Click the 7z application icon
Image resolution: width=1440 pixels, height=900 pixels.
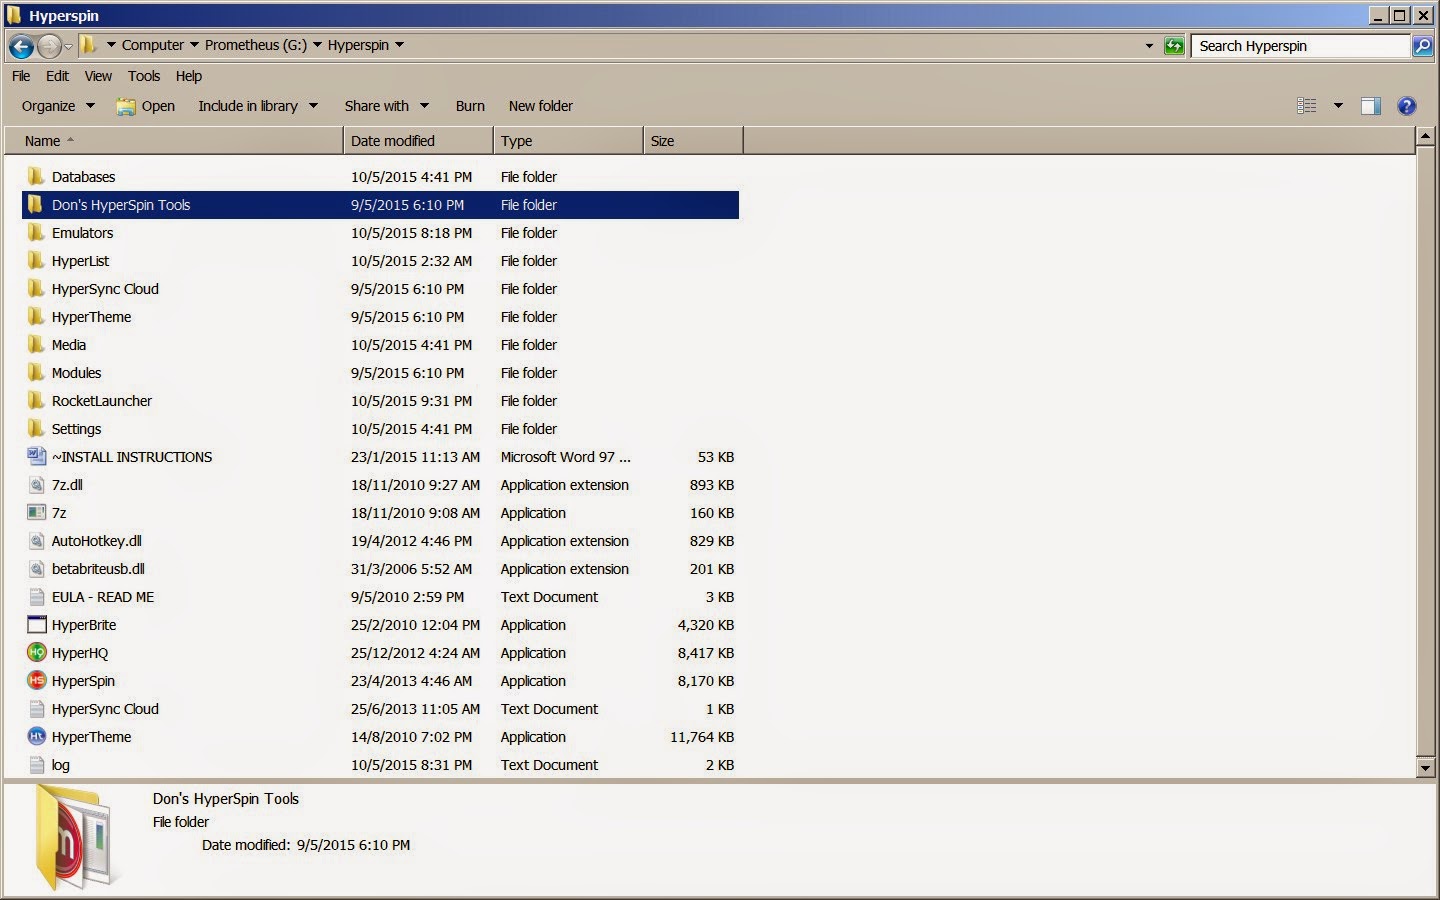36,513
